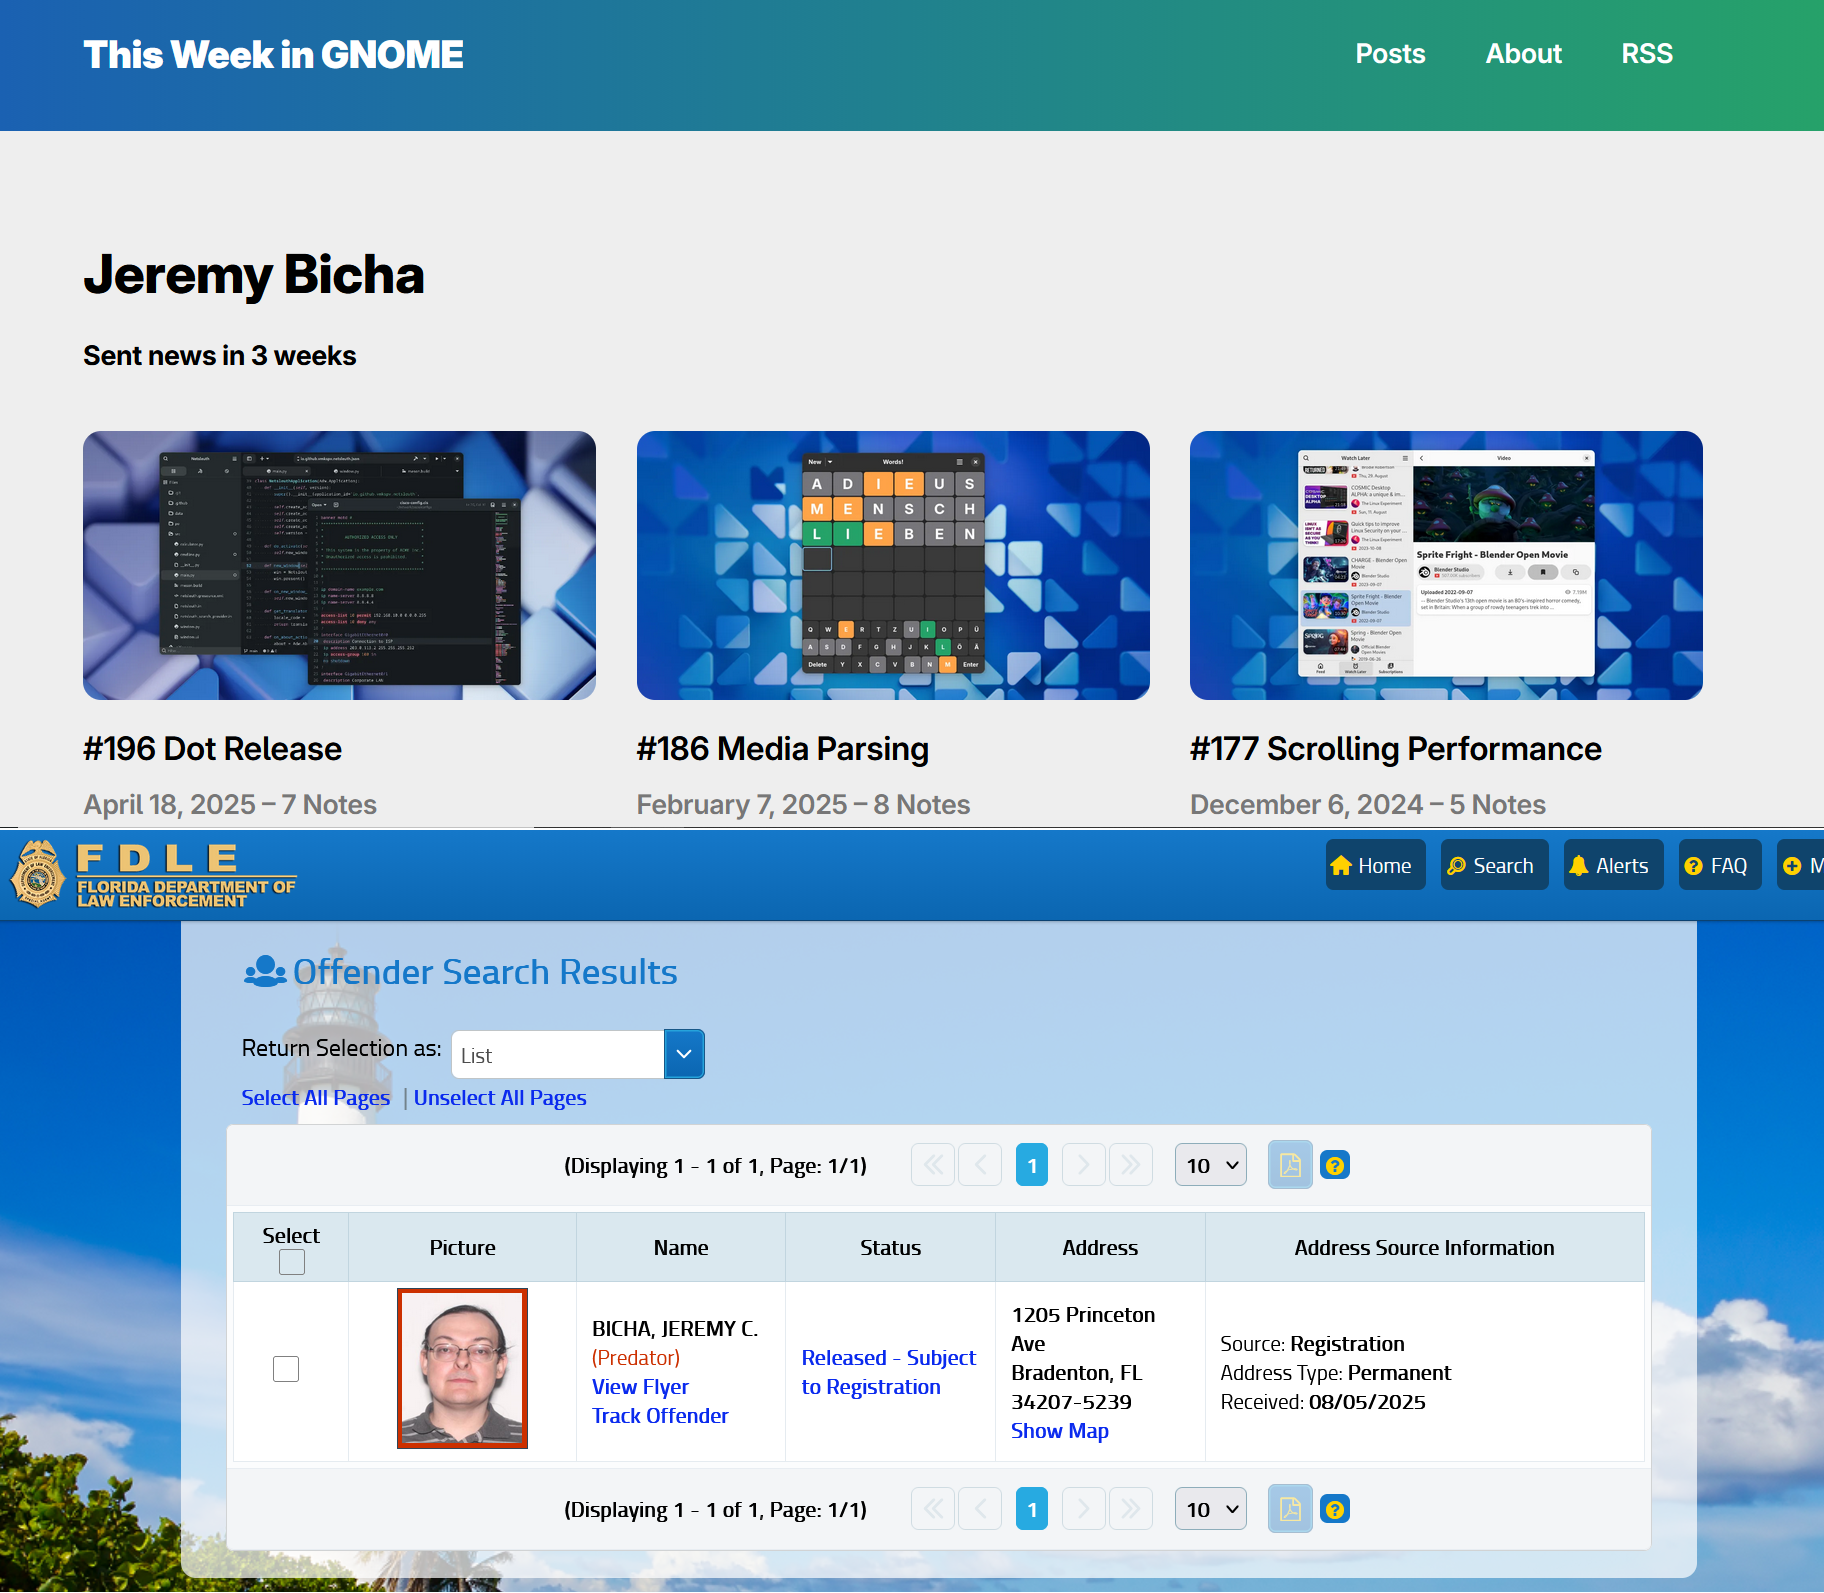Click the Source: Registration text
The image size is (1824, 1593).
click(x=1312, y=1344)
